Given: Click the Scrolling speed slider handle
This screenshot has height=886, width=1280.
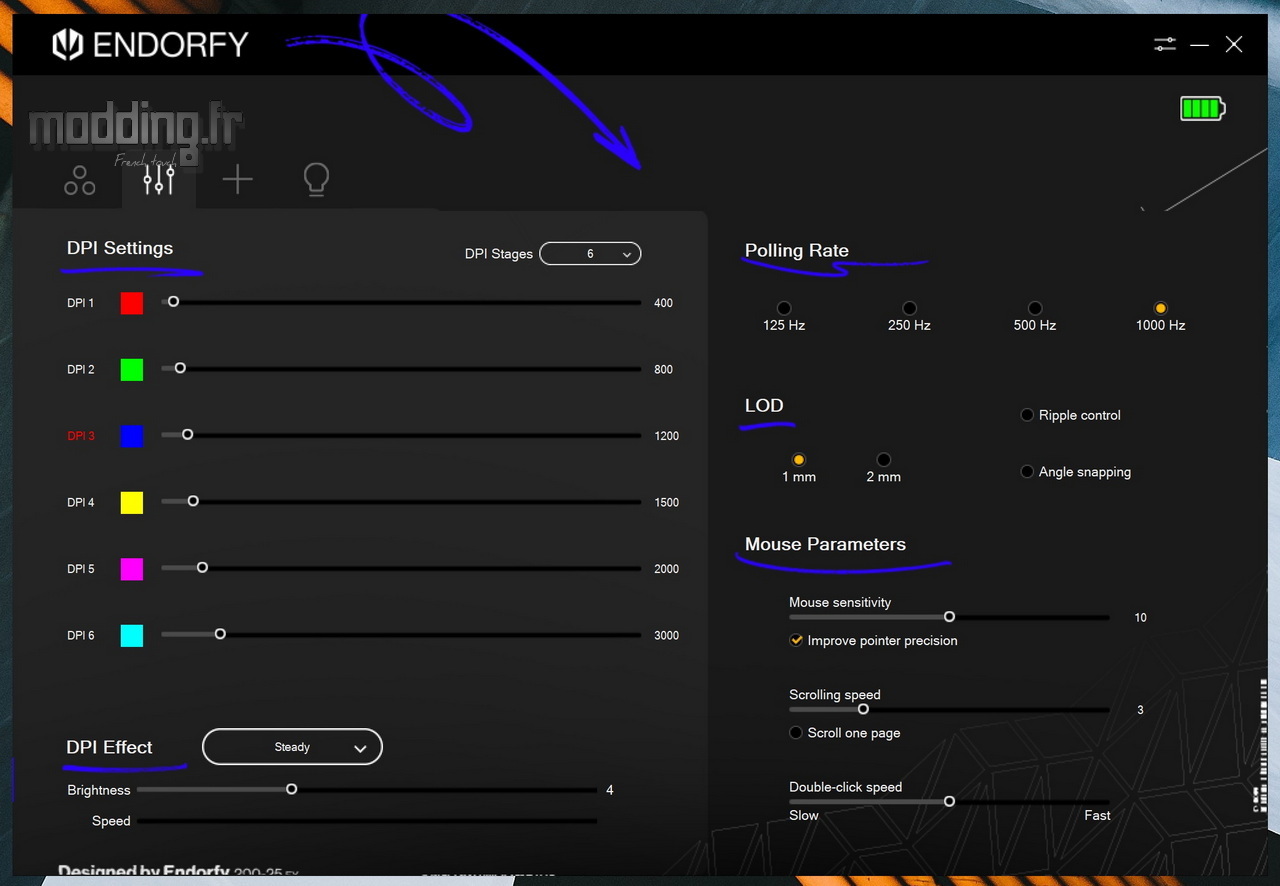Looking at the screenshot, I should click(863, 709).
